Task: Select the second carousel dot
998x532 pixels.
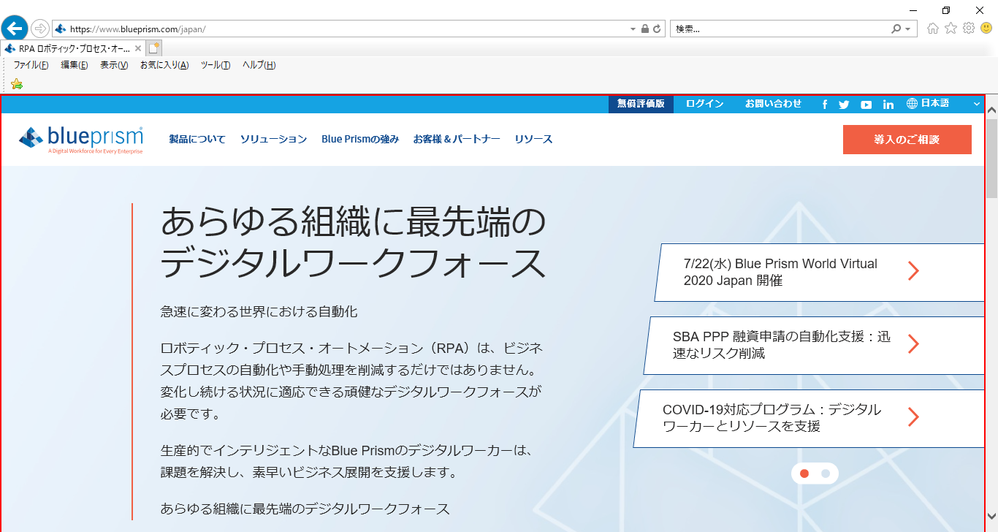Action: [826, 473]
